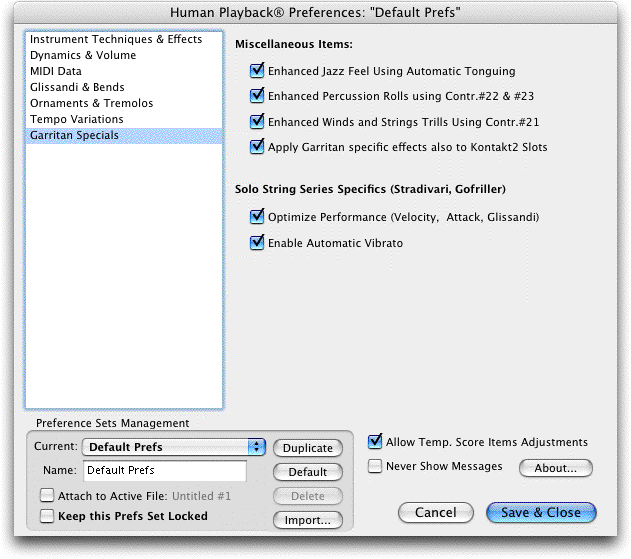Select Tempo Variations category
The image size is (631, 559).
124,120
